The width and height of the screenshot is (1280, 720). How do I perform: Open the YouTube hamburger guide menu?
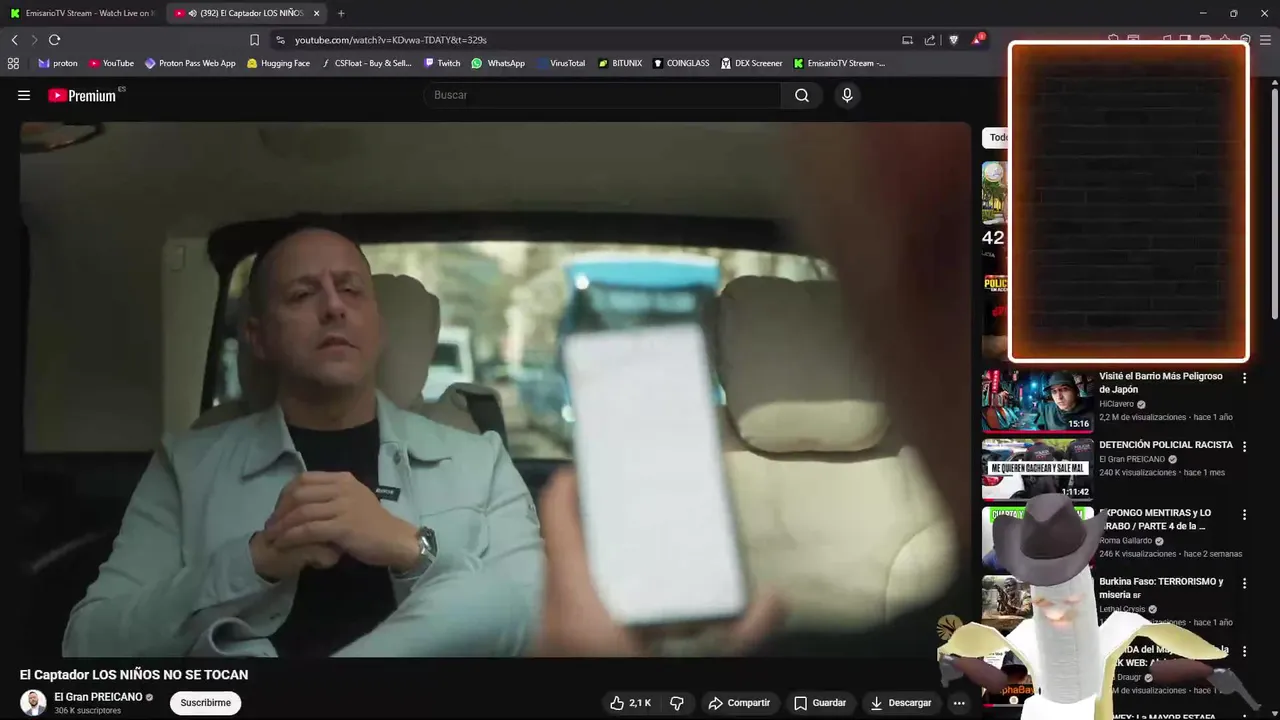[24, 95]
